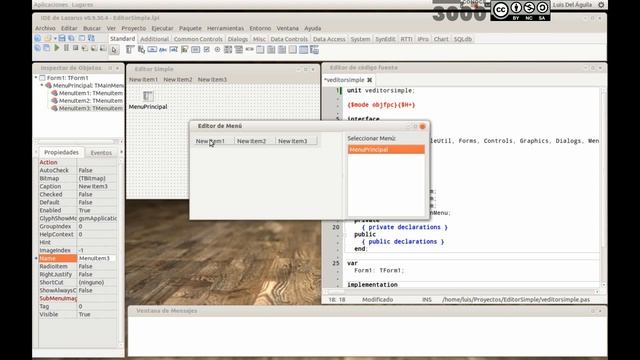
Task: Click the Caption property value New Item3
Action: pos(97,186)
